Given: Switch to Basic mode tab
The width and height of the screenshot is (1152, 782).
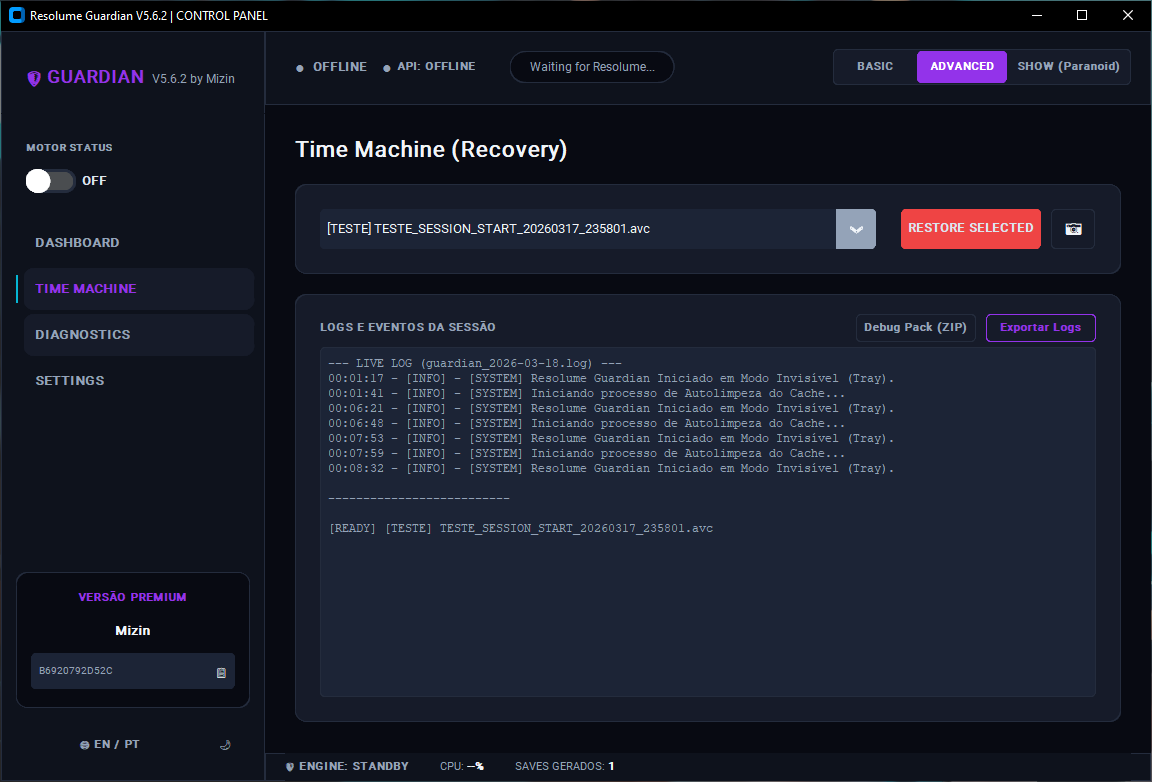Looking at the screenshot, I should click(x=875, y=67).
